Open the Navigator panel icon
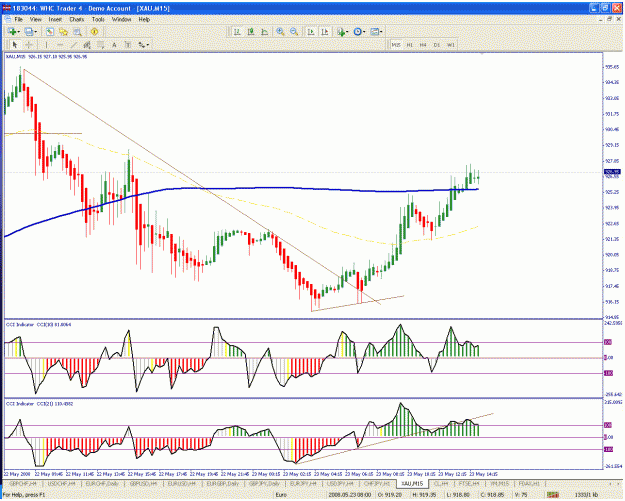 pyautogui.click(x=63, y=32)
